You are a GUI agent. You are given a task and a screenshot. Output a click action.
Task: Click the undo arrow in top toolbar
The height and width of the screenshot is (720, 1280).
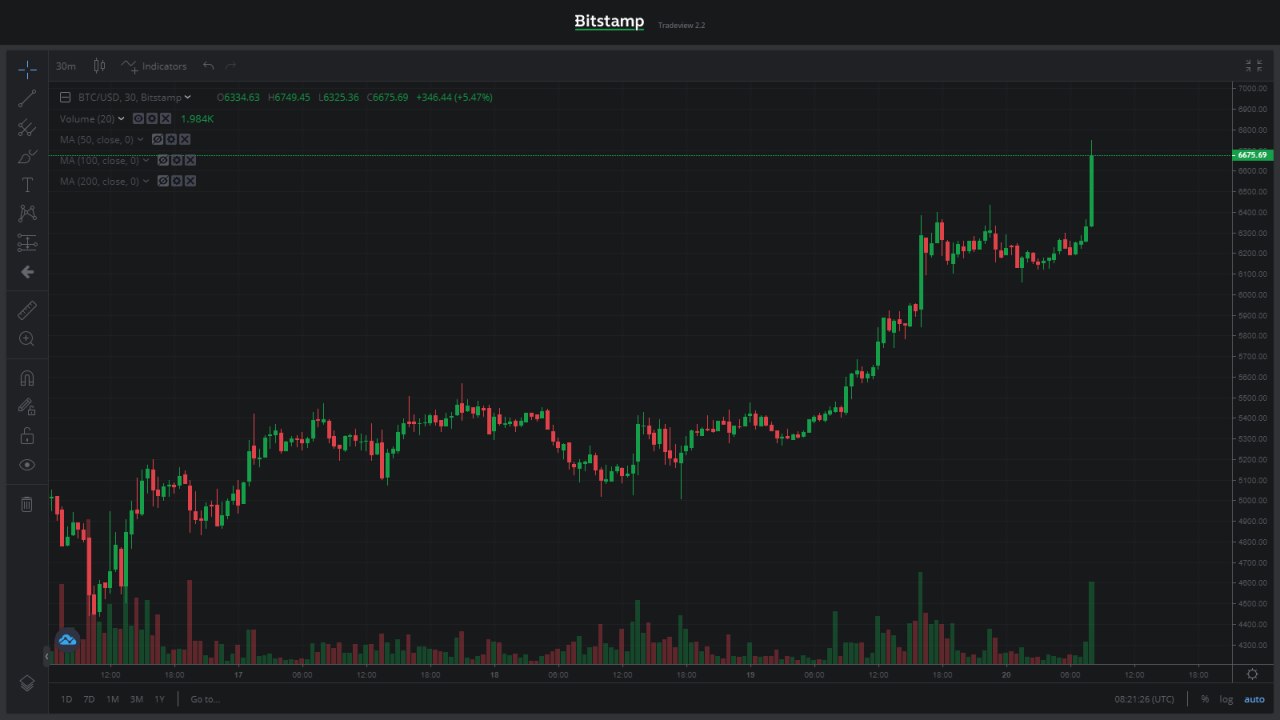point(208,66)
